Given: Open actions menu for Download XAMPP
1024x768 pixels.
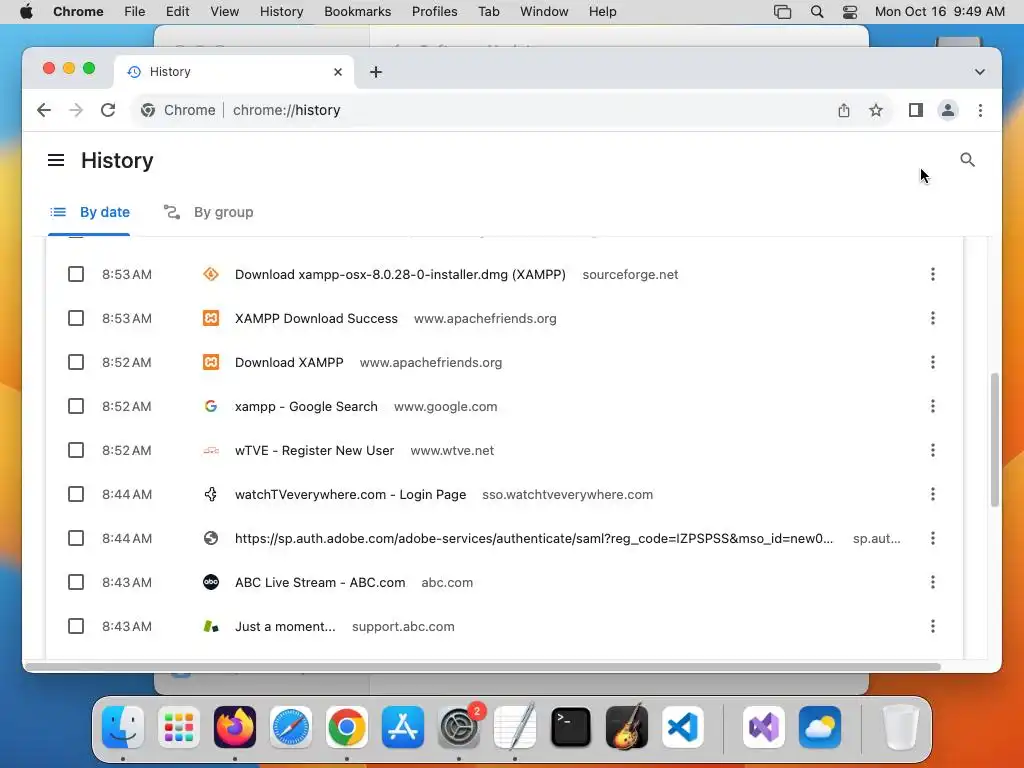Looking at the screenshot, I should 933,362.
